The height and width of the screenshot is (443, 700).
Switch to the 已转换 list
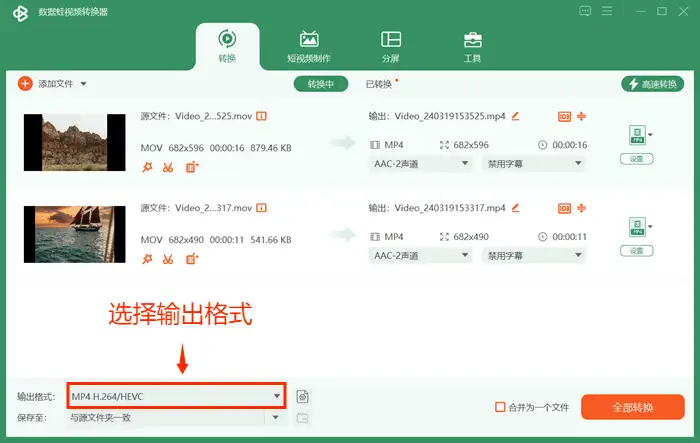coord(379,84)
